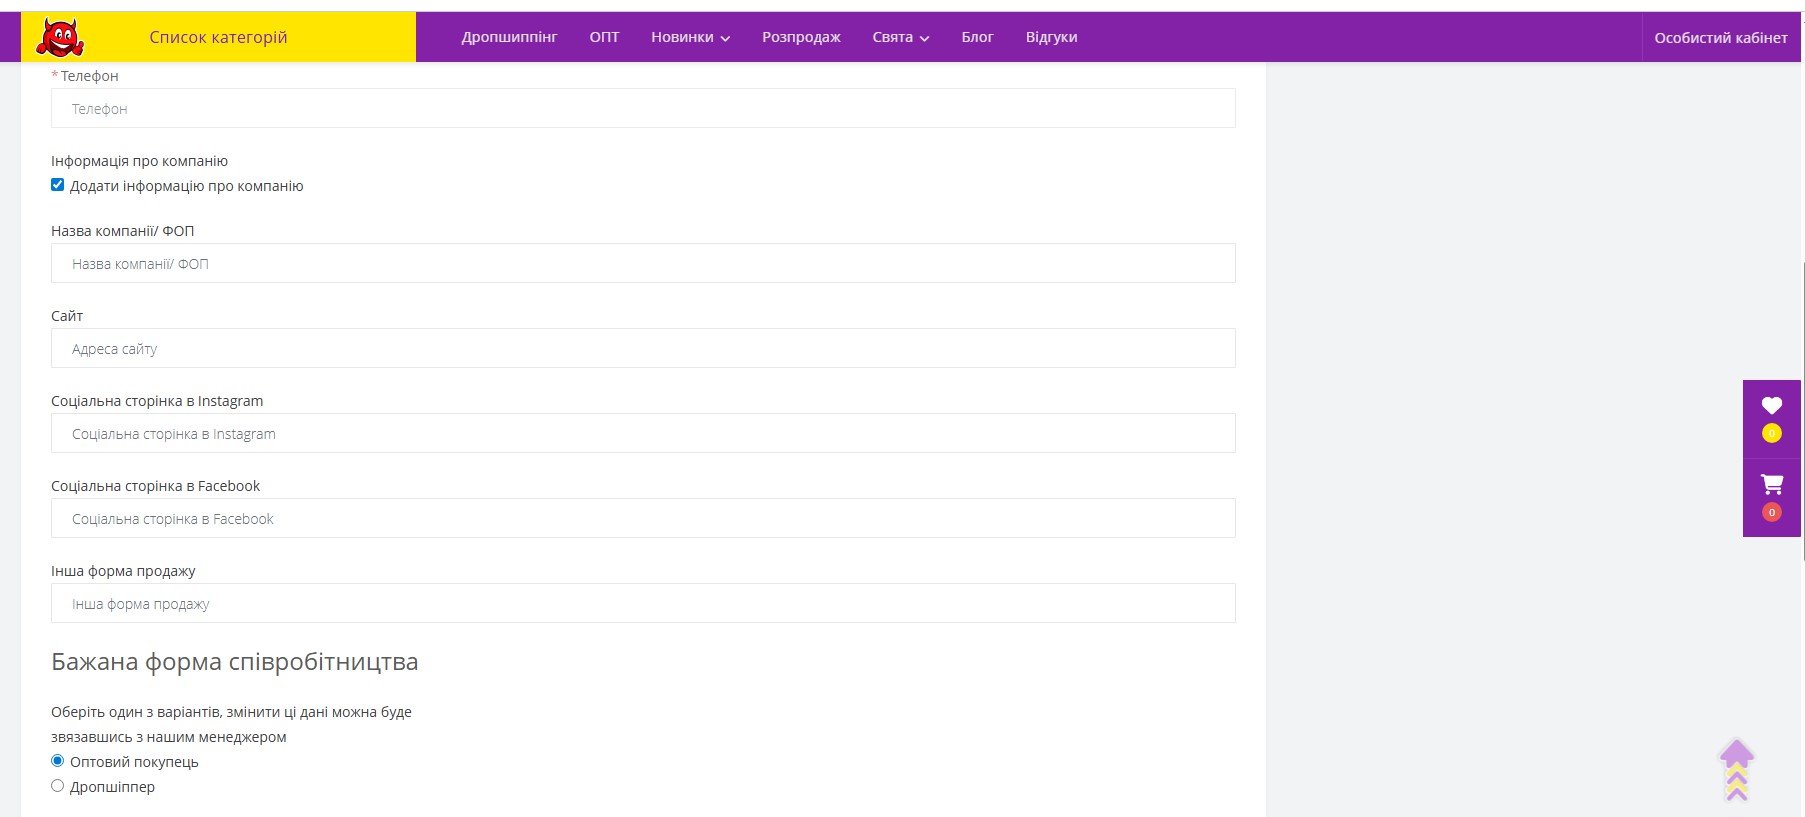Screen dimensions: 1805x817
Task: Focus the Instagram social page field
Action: (643, 433)
